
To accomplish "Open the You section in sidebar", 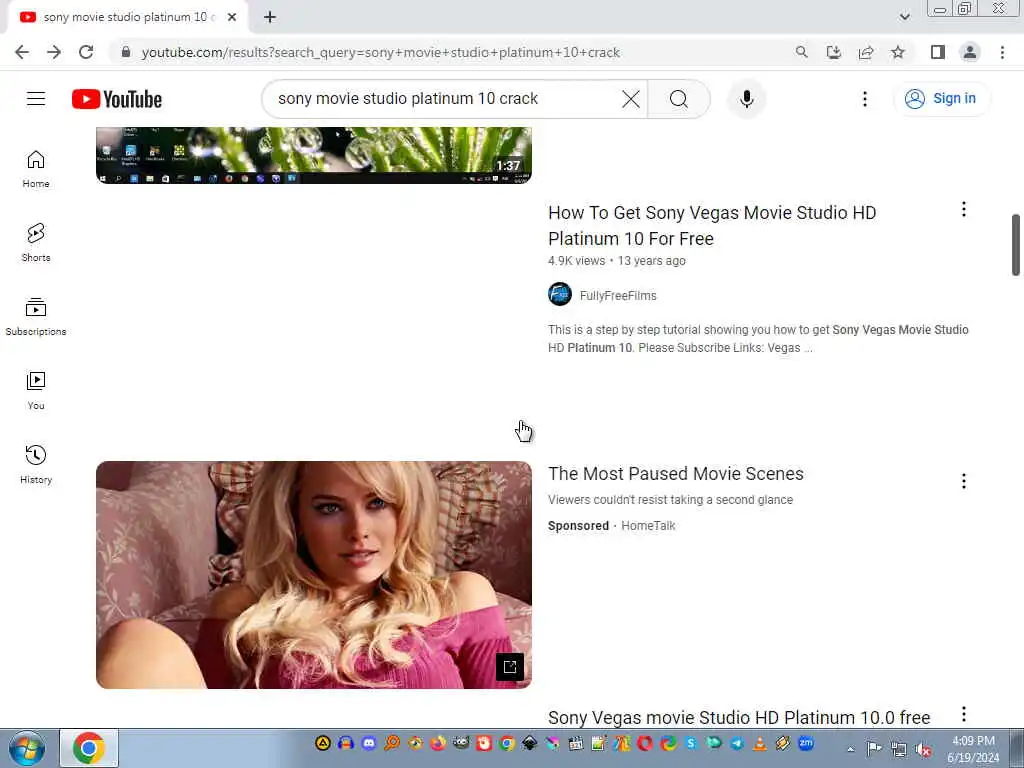I will 36,391.
